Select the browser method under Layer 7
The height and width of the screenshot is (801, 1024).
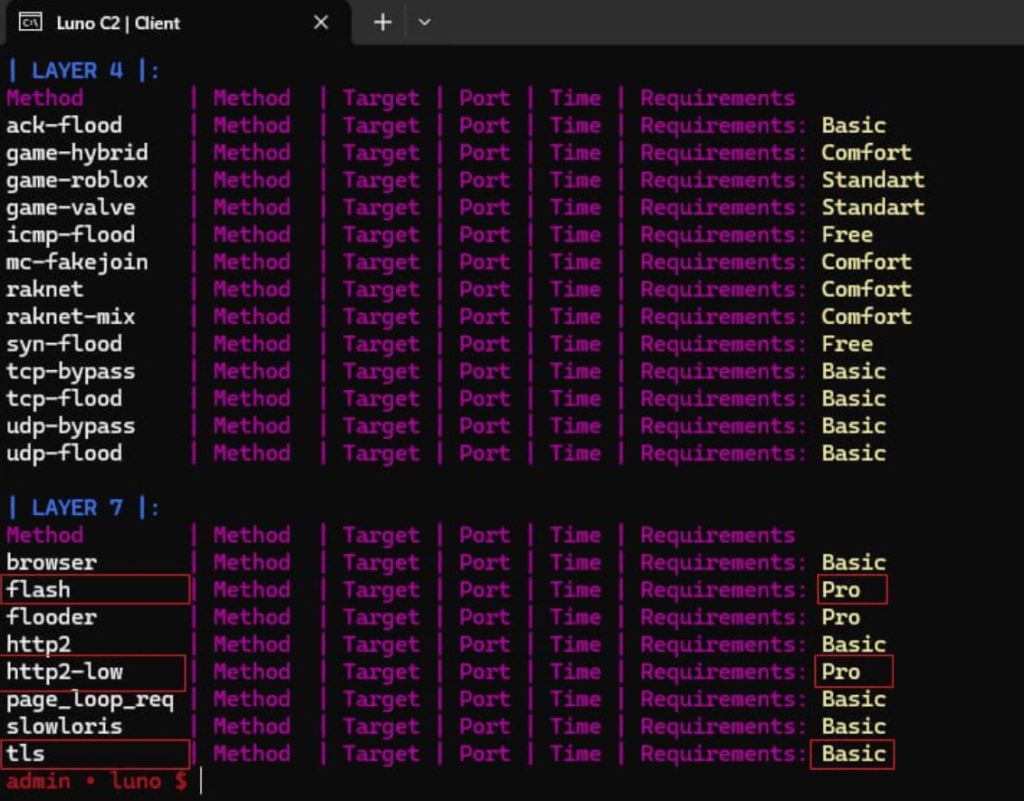tap(51, 562)
